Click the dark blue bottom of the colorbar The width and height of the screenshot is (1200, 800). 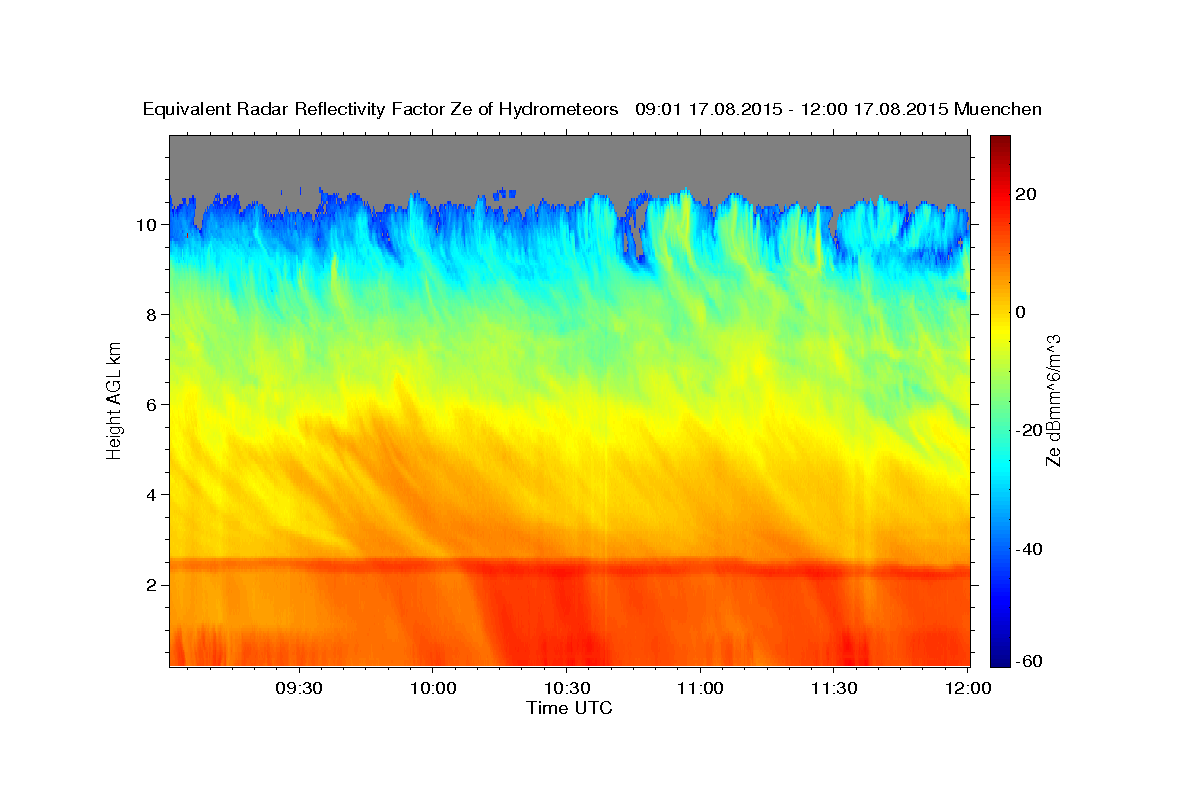(x=1000, y=658)
